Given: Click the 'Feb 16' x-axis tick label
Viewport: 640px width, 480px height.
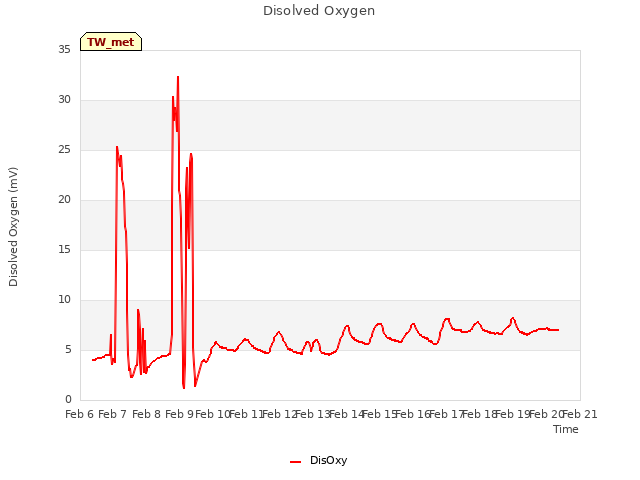Looking at the screenshot, I should click(413, 414).
